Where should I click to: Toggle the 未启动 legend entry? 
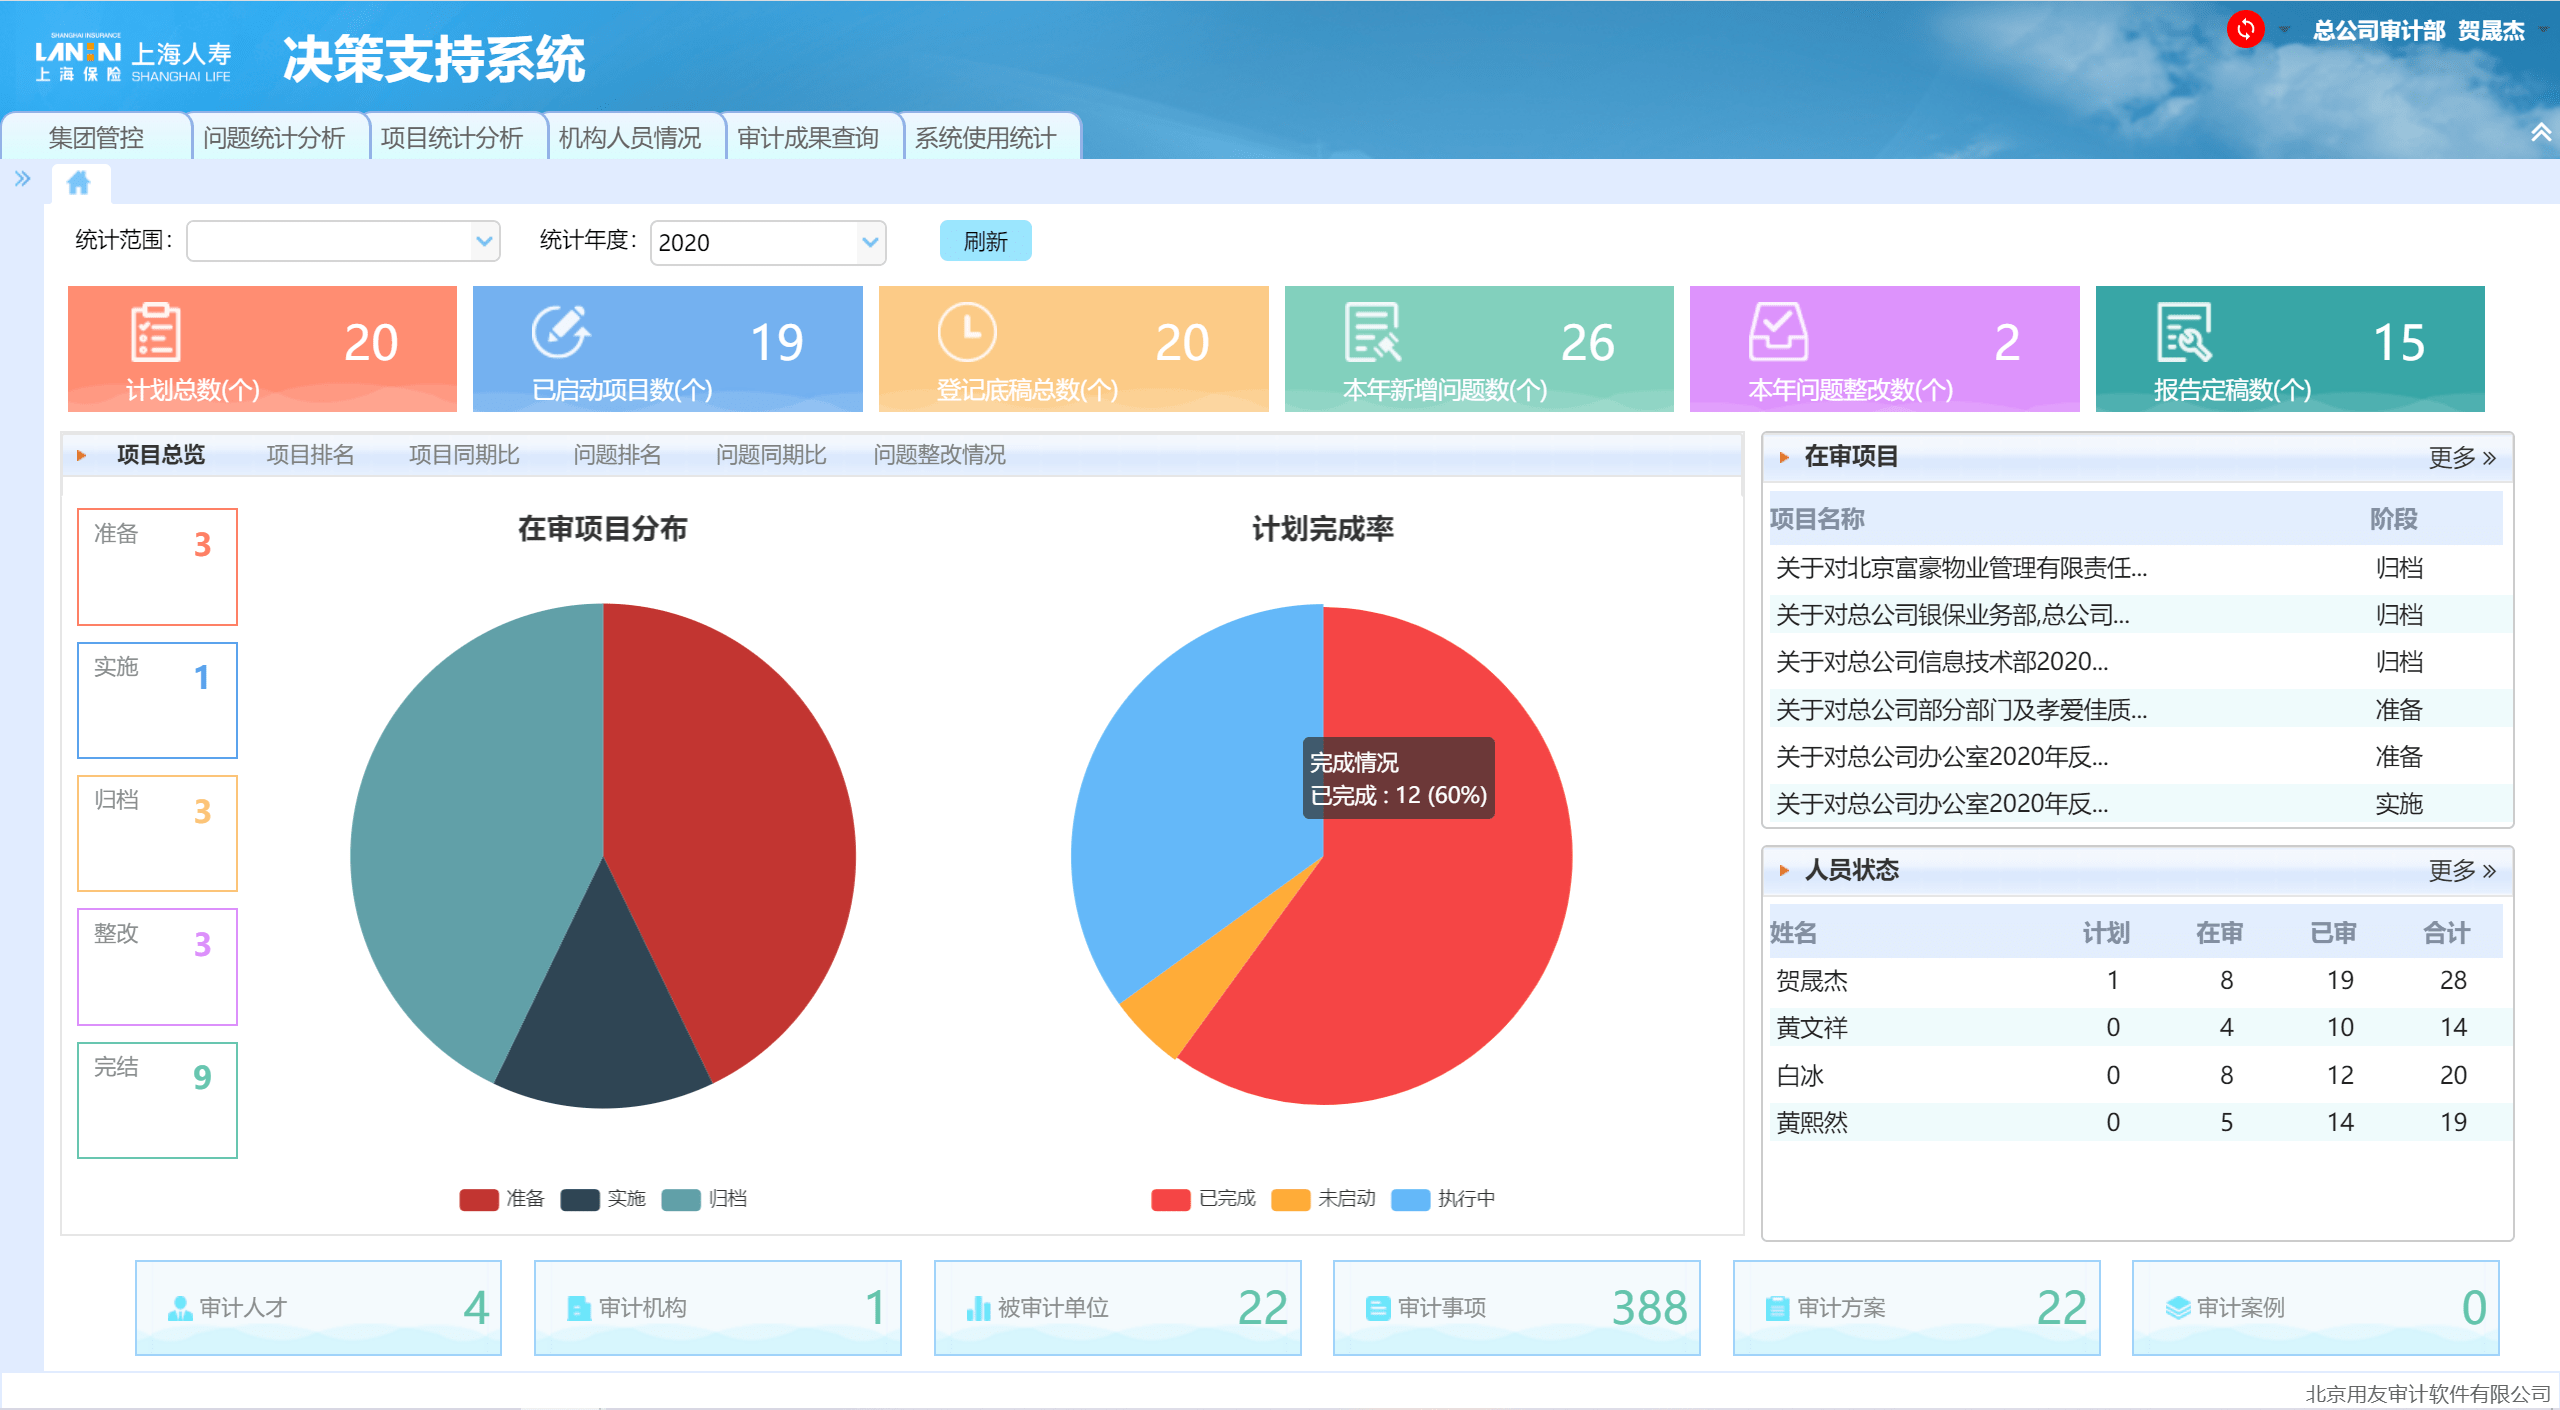1323,1198
